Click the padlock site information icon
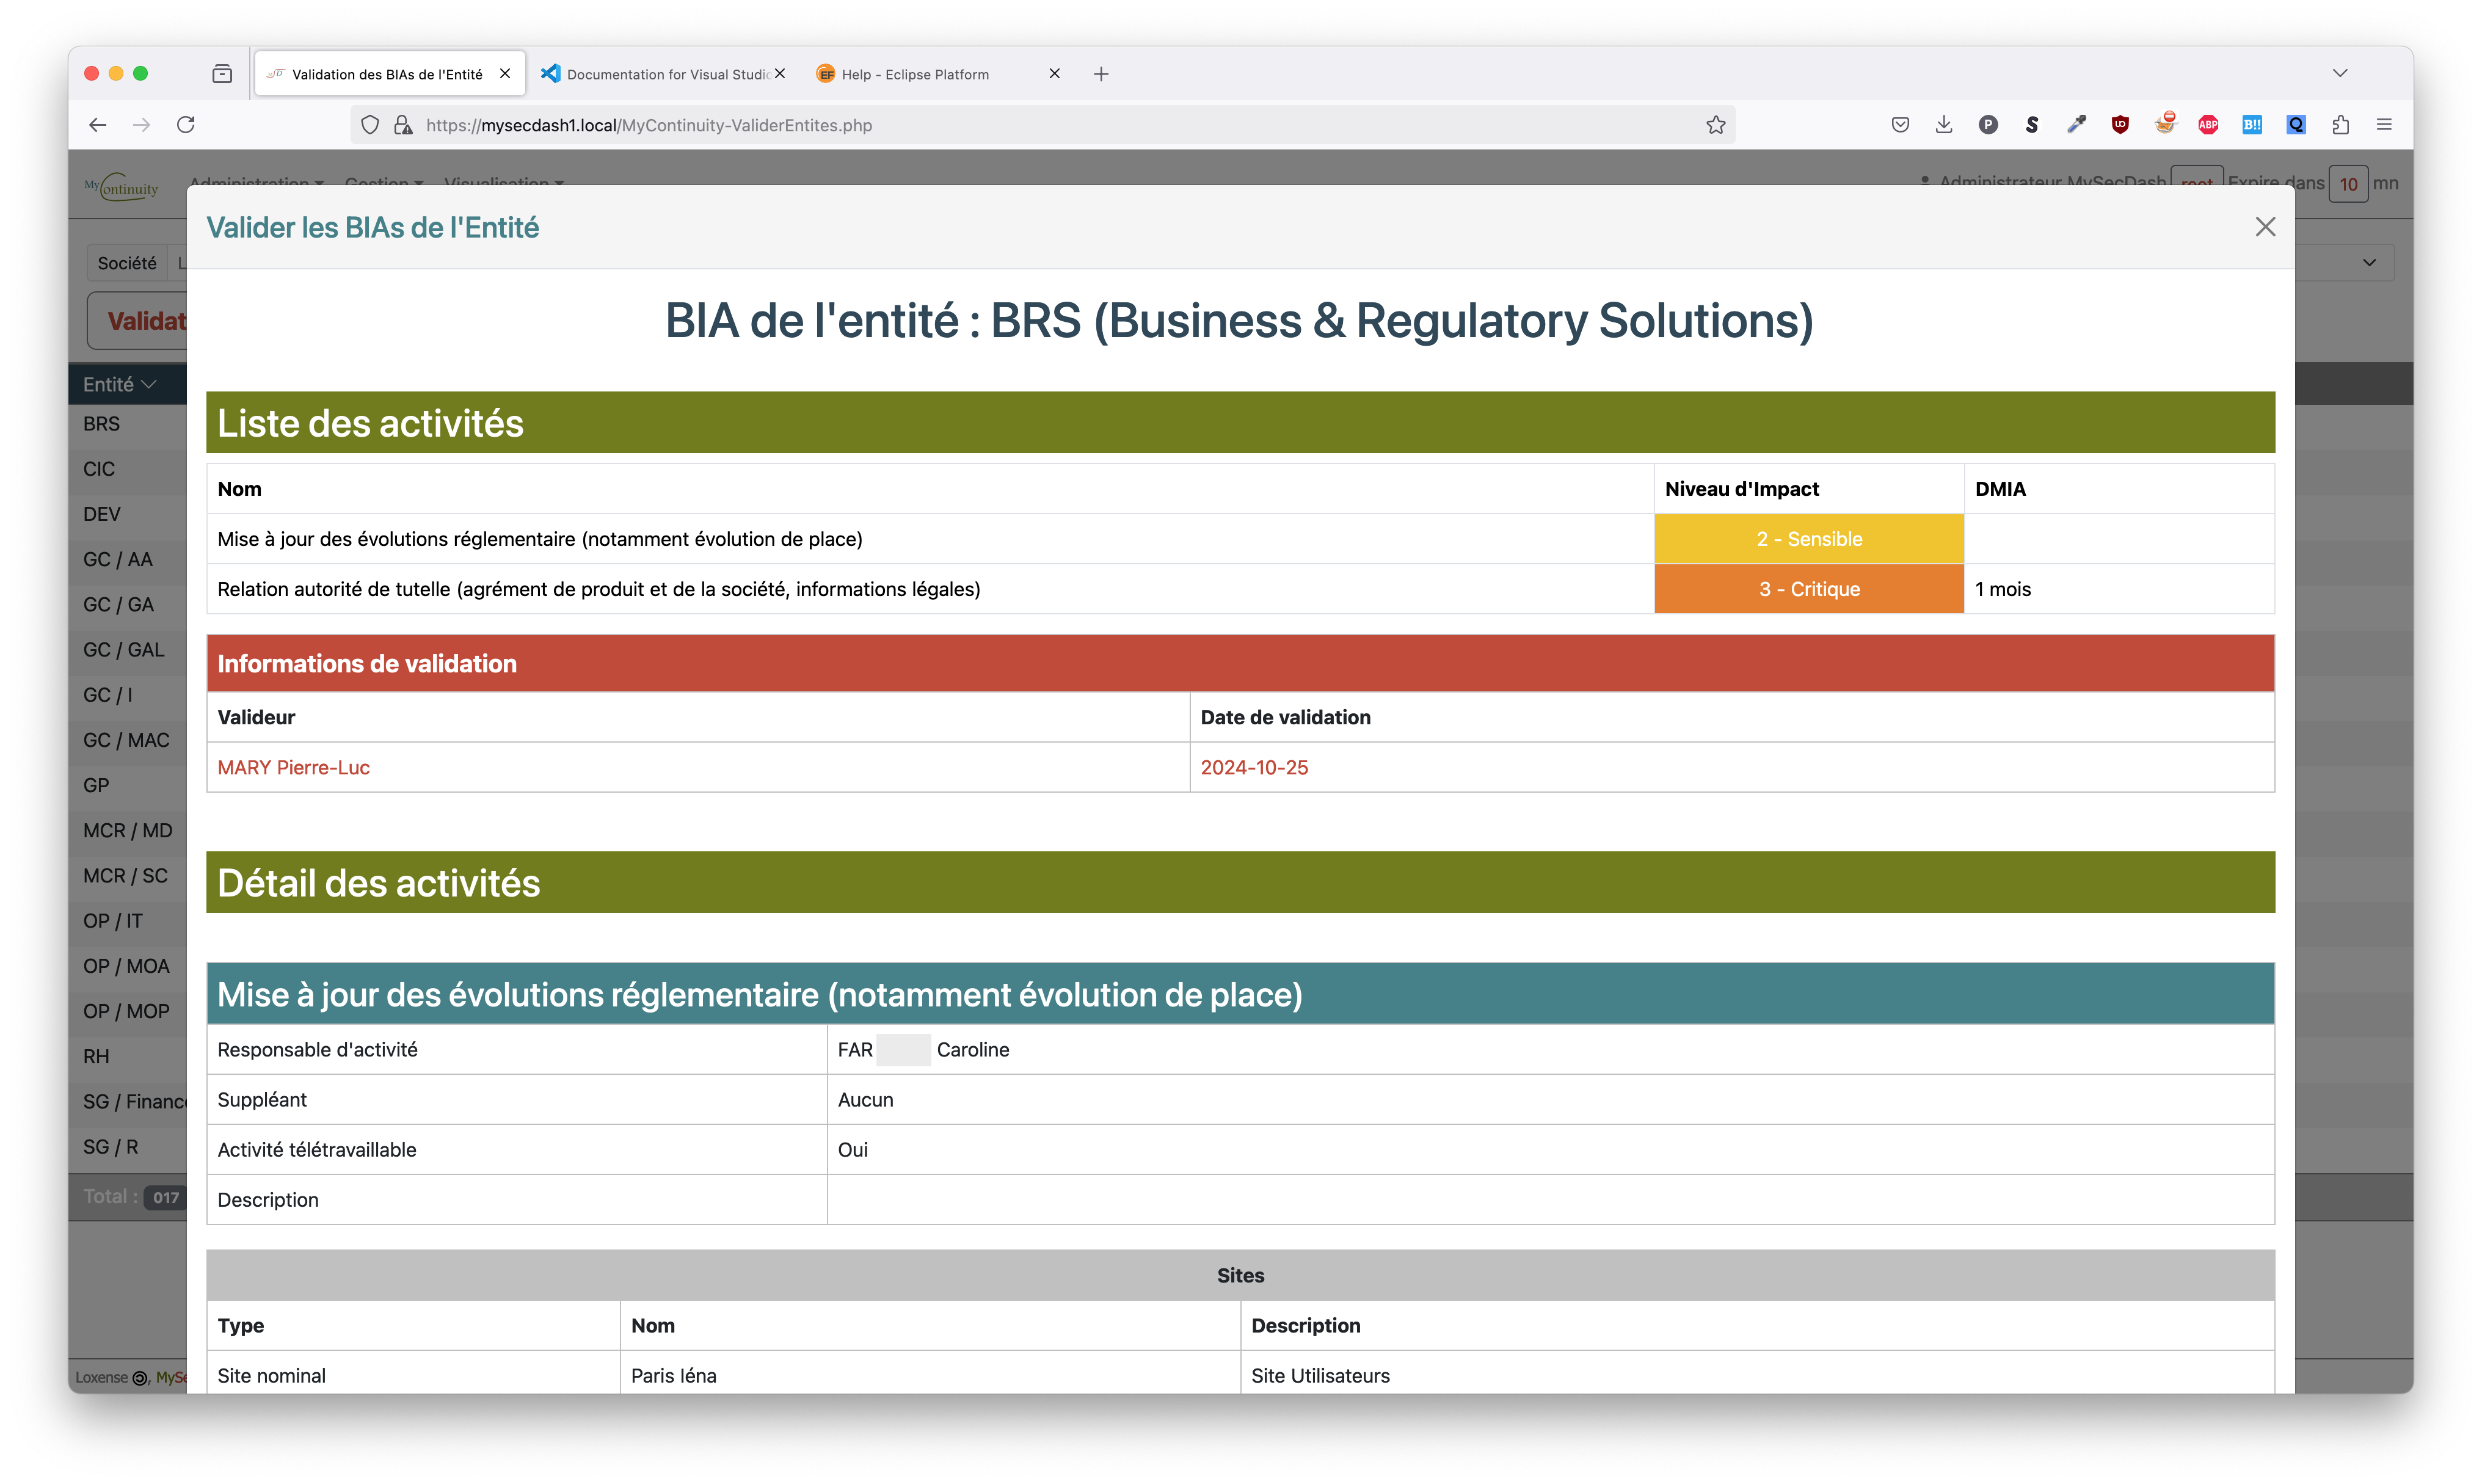 pos(403,125)
